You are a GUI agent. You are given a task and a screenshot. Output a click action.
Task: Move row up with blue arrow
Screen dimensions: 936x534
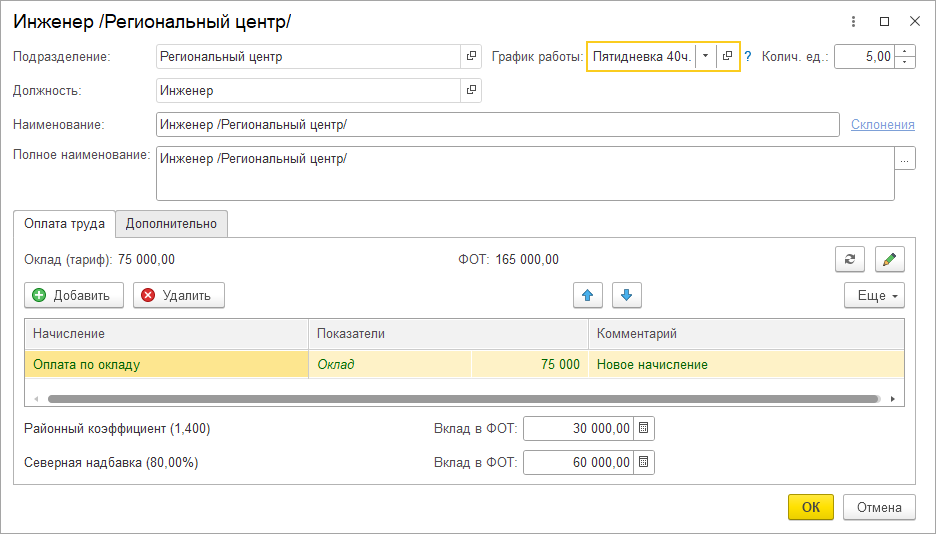pos(587,295)
